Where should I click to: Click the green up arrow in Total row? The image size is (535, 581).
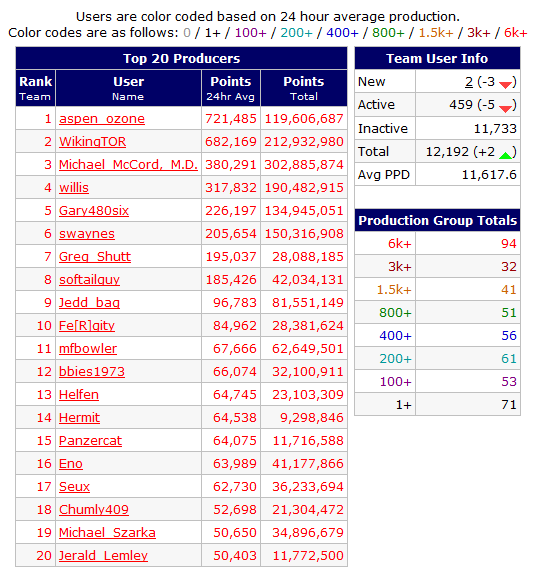(x=505, y=155)
